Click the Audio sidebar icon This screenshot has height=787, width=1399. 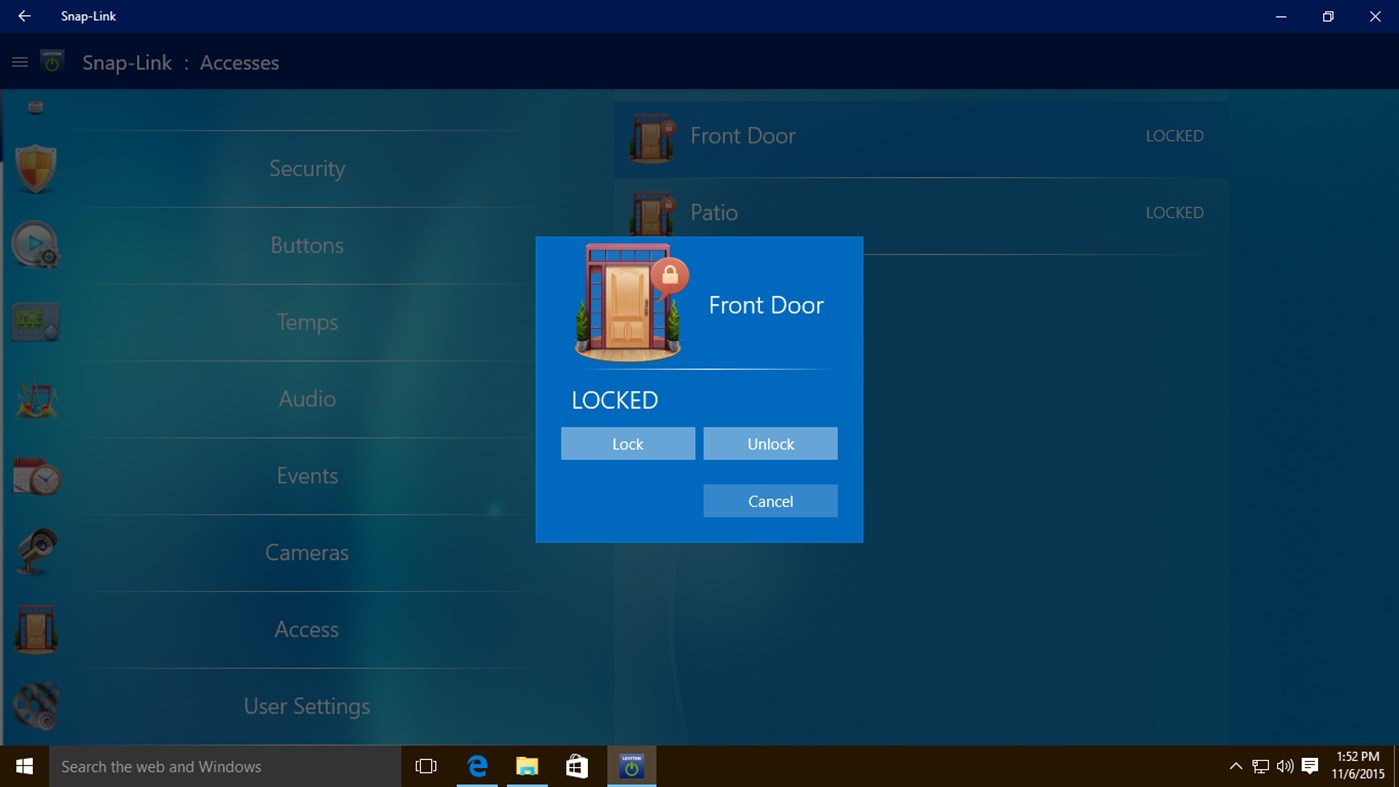(36, 397)
